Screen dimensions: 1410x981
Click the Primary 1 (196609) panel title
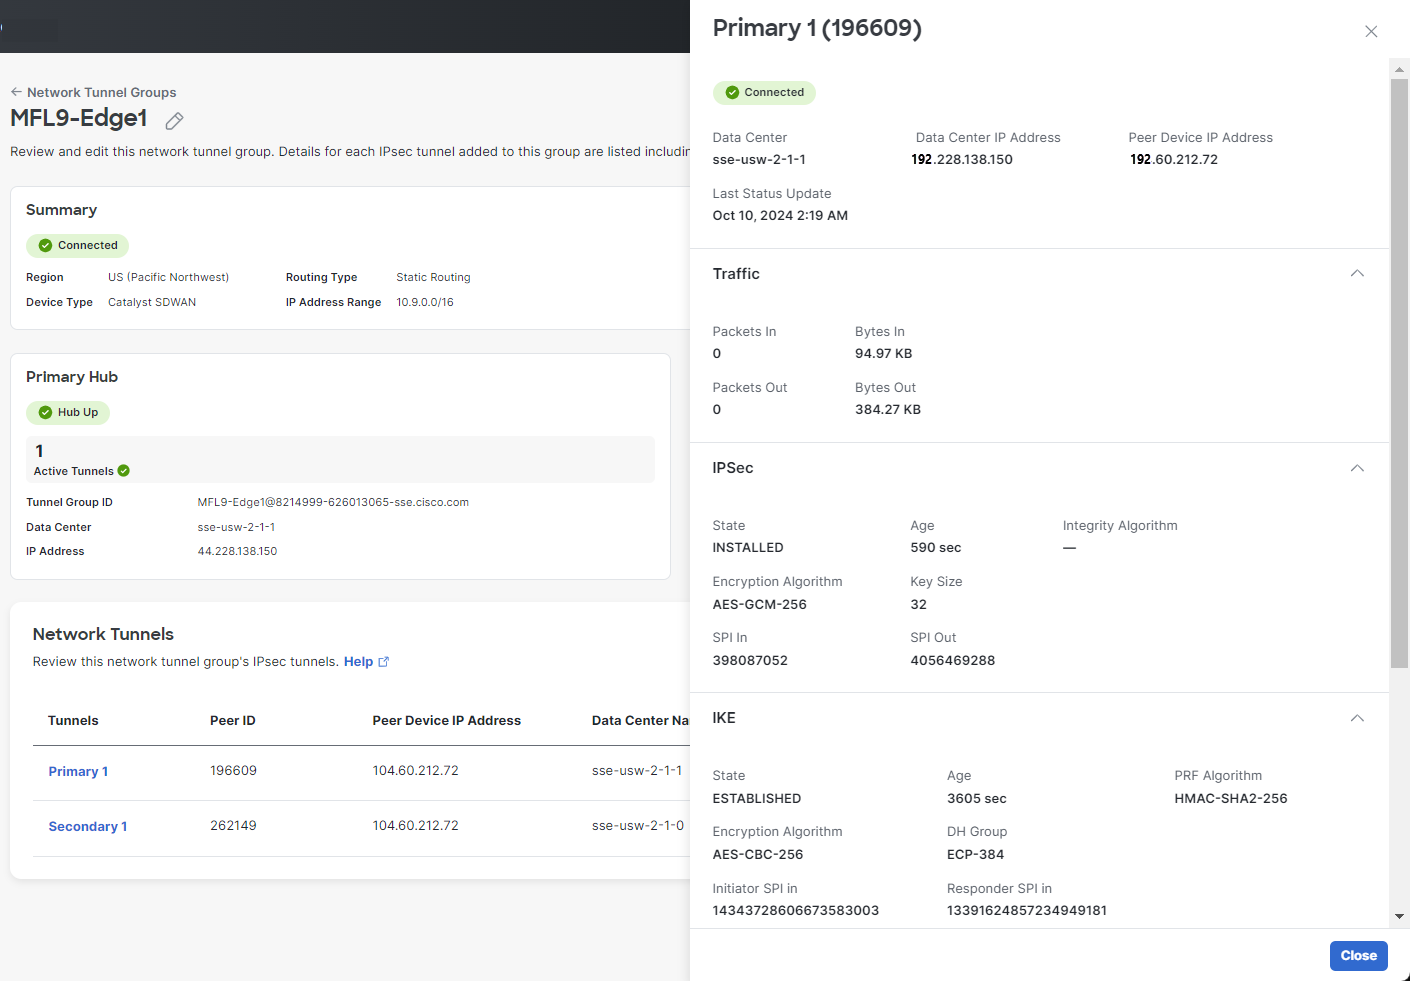[x=817, y=28]
